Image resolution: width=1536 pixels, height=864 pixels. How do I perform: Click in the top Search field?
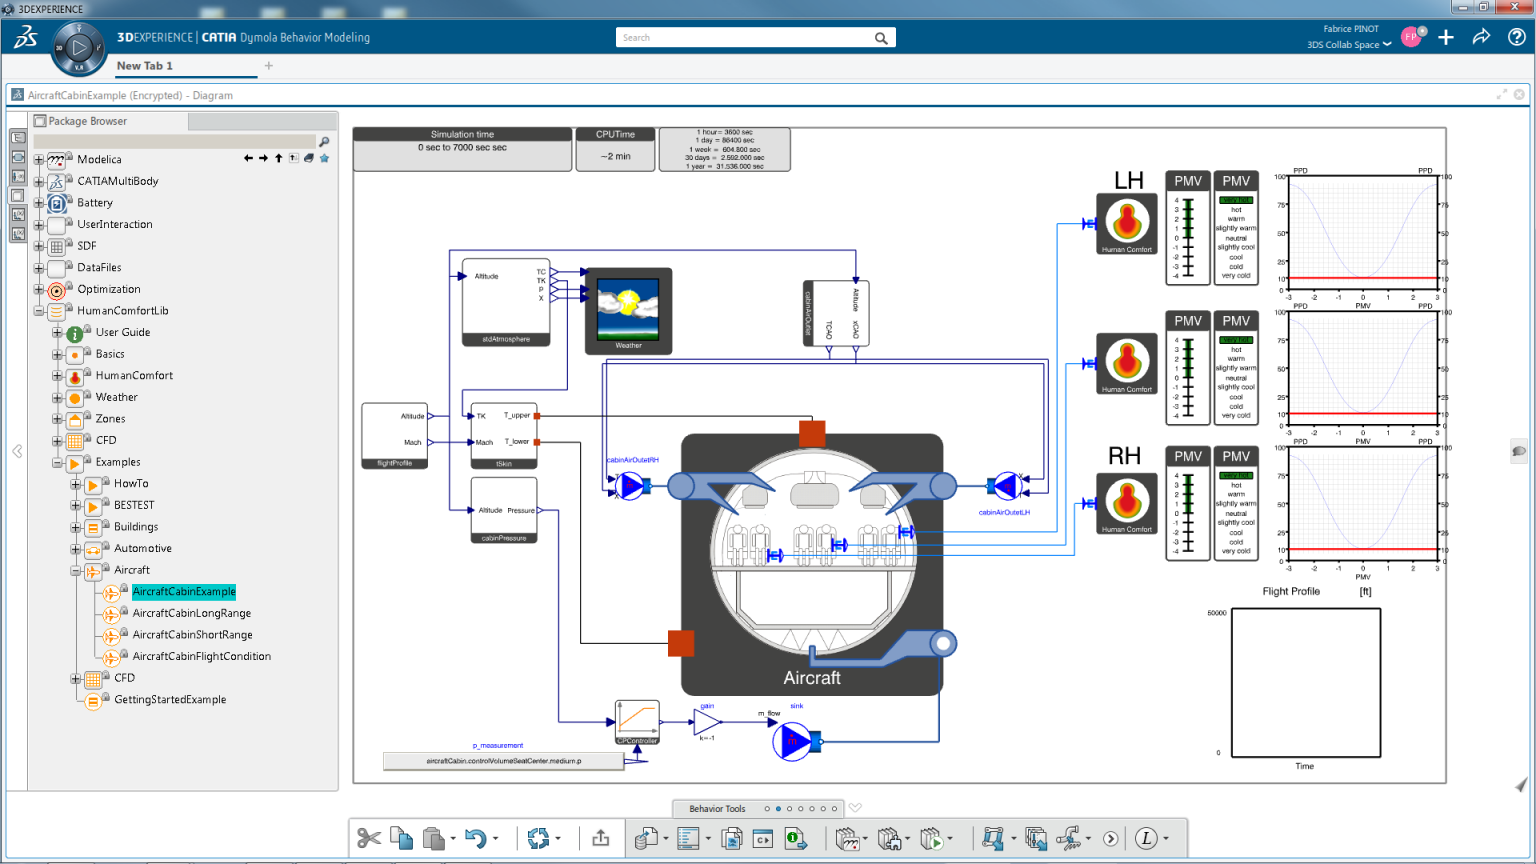[x=745, y=38]
